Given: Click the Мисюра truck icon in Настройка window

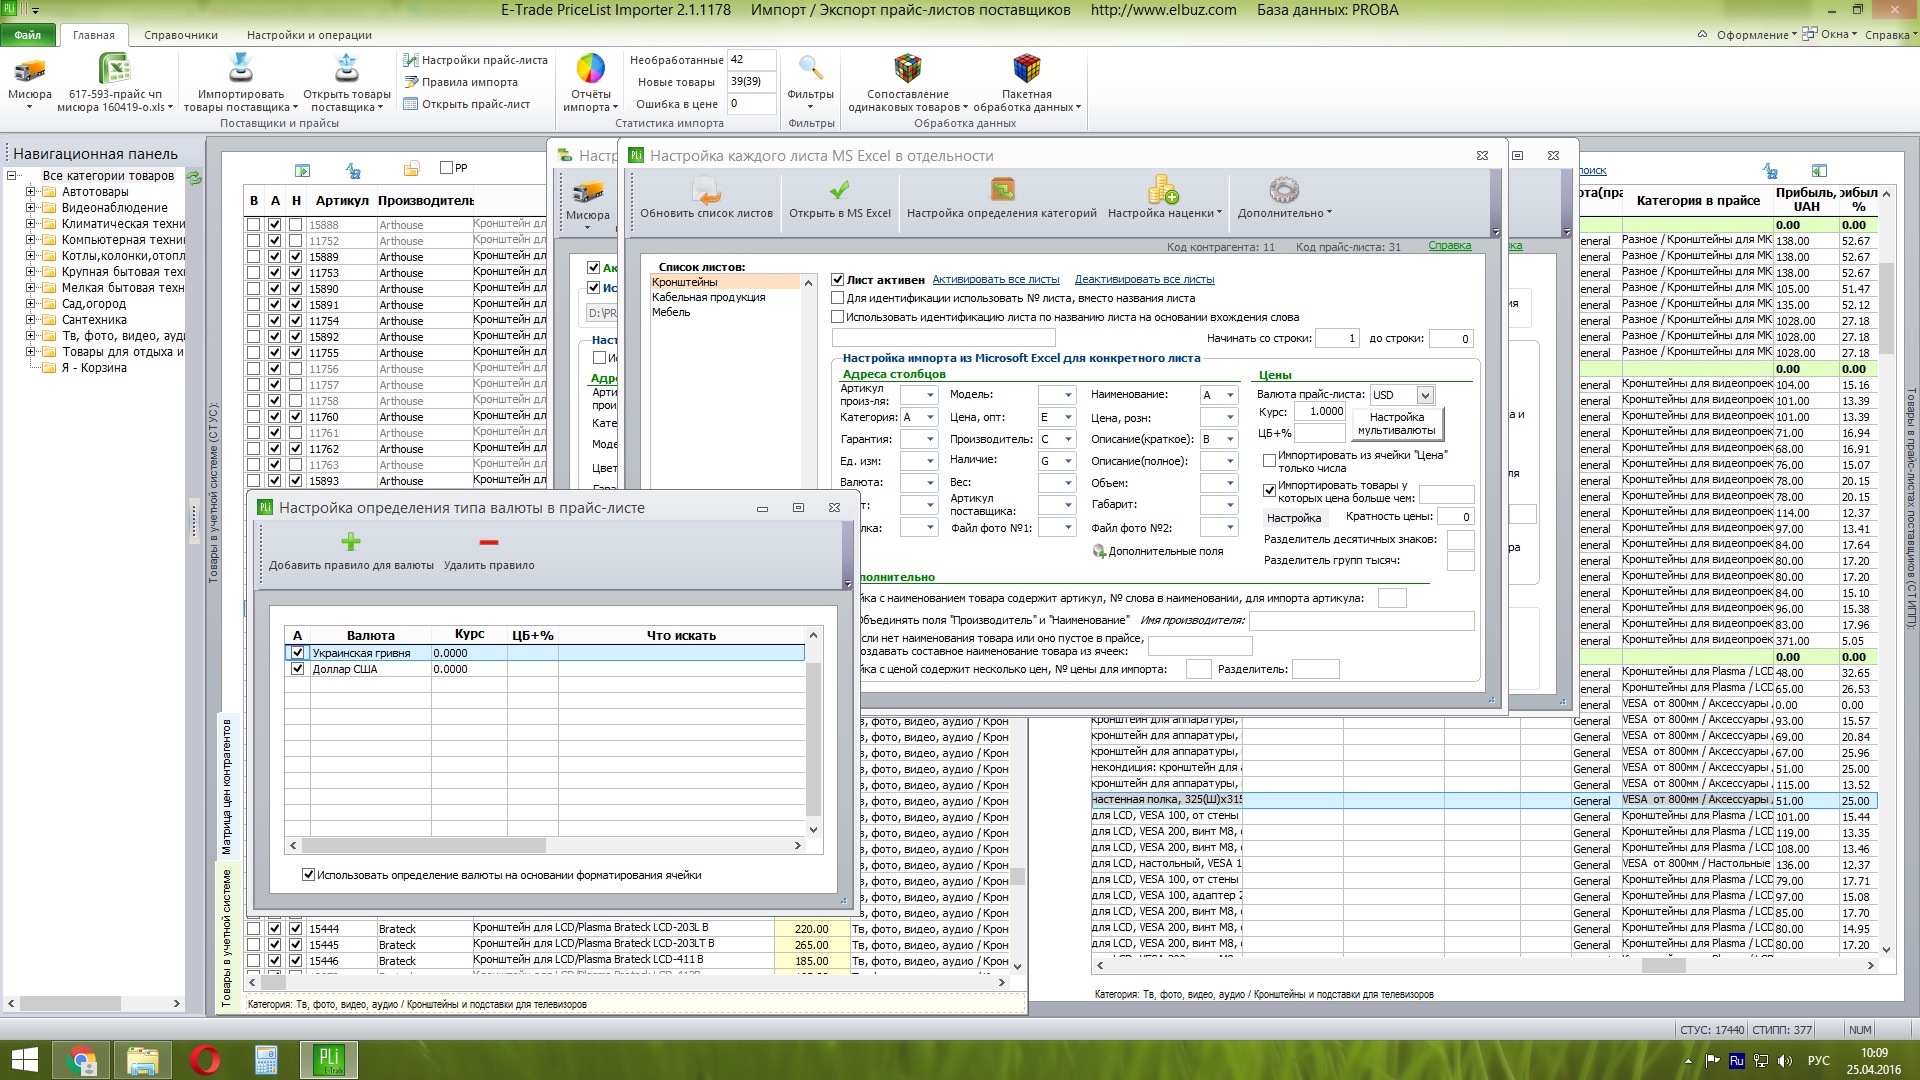Looking at the screenshot, I should point(587,192).
